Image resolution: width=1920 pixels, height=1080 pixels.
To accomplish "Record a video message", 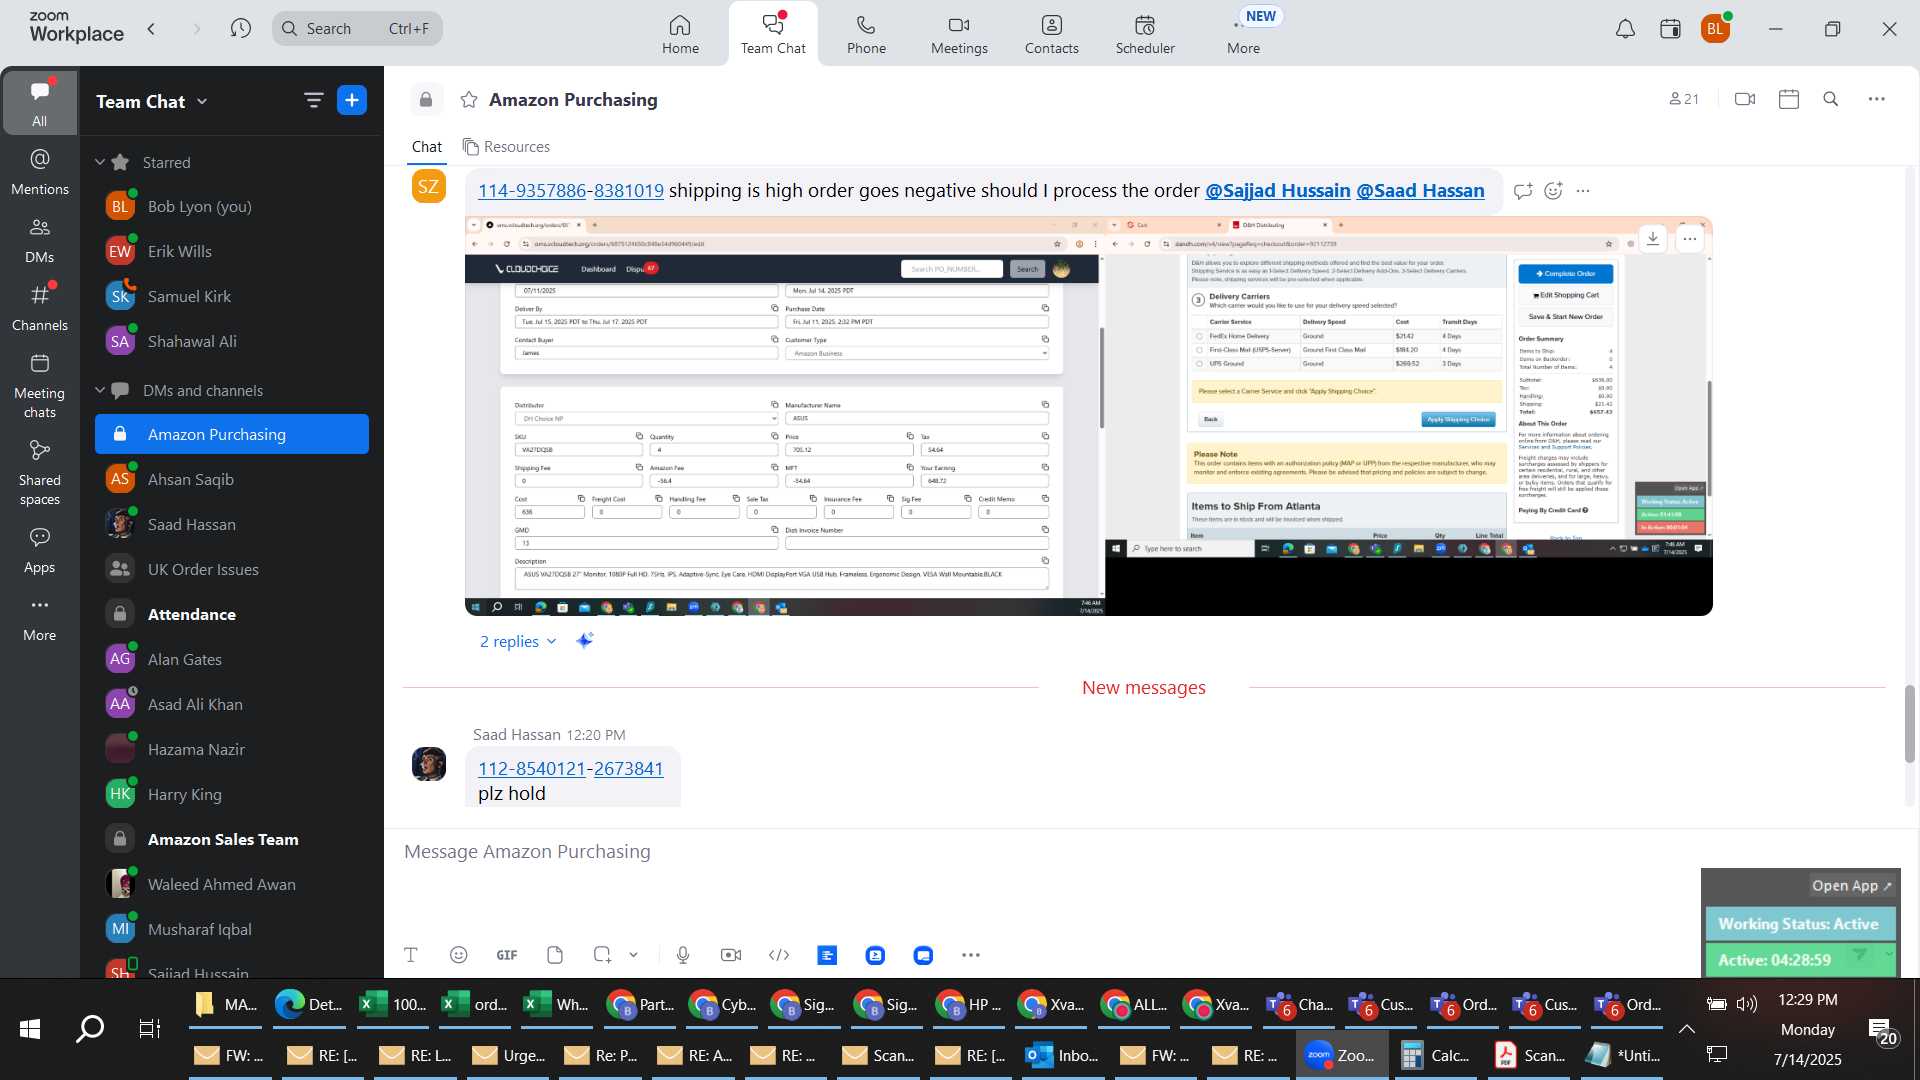I will (x=731, y=955).
